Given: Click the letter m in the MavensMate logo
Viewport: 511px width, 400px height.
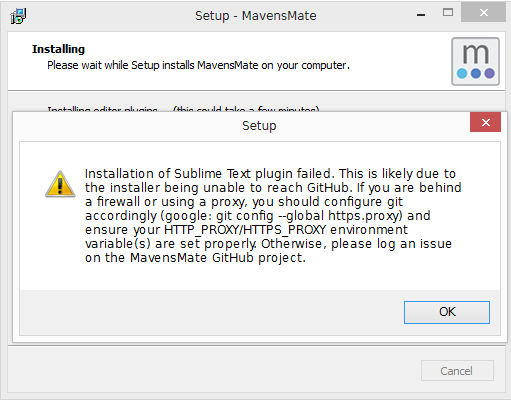Looking at the screenshot, I should (476, 54).
